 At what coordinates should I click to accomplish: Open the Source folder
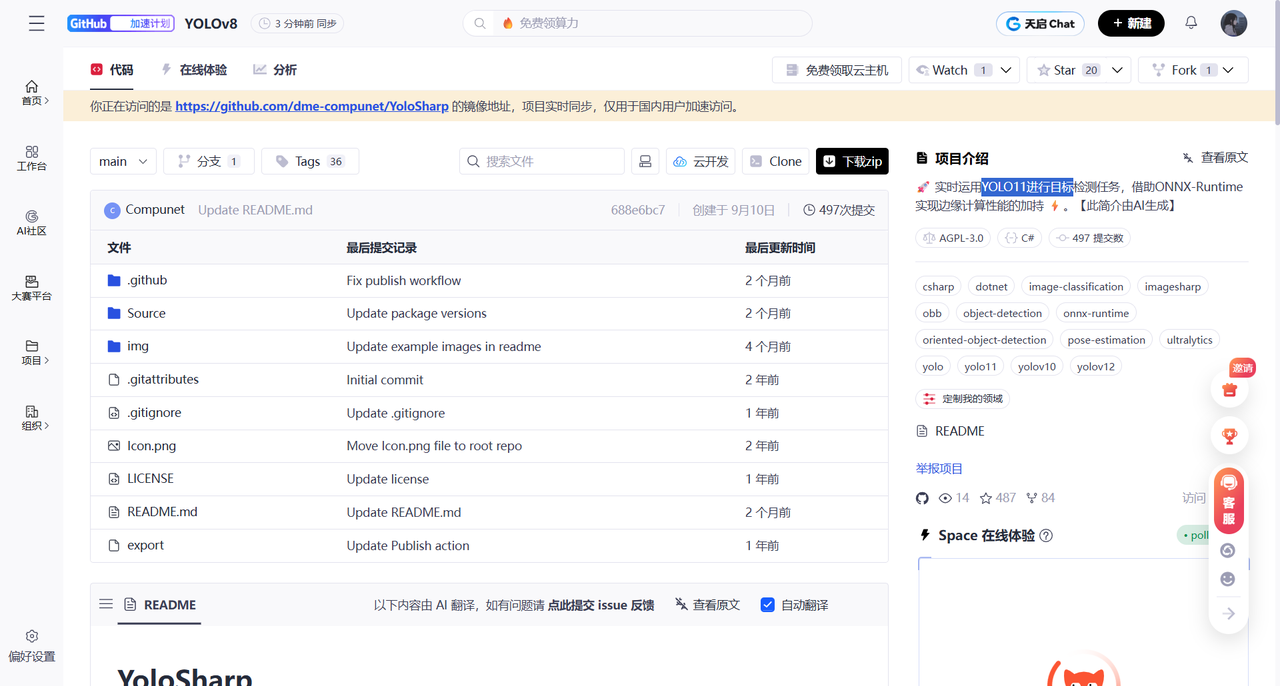pos(146,314)
